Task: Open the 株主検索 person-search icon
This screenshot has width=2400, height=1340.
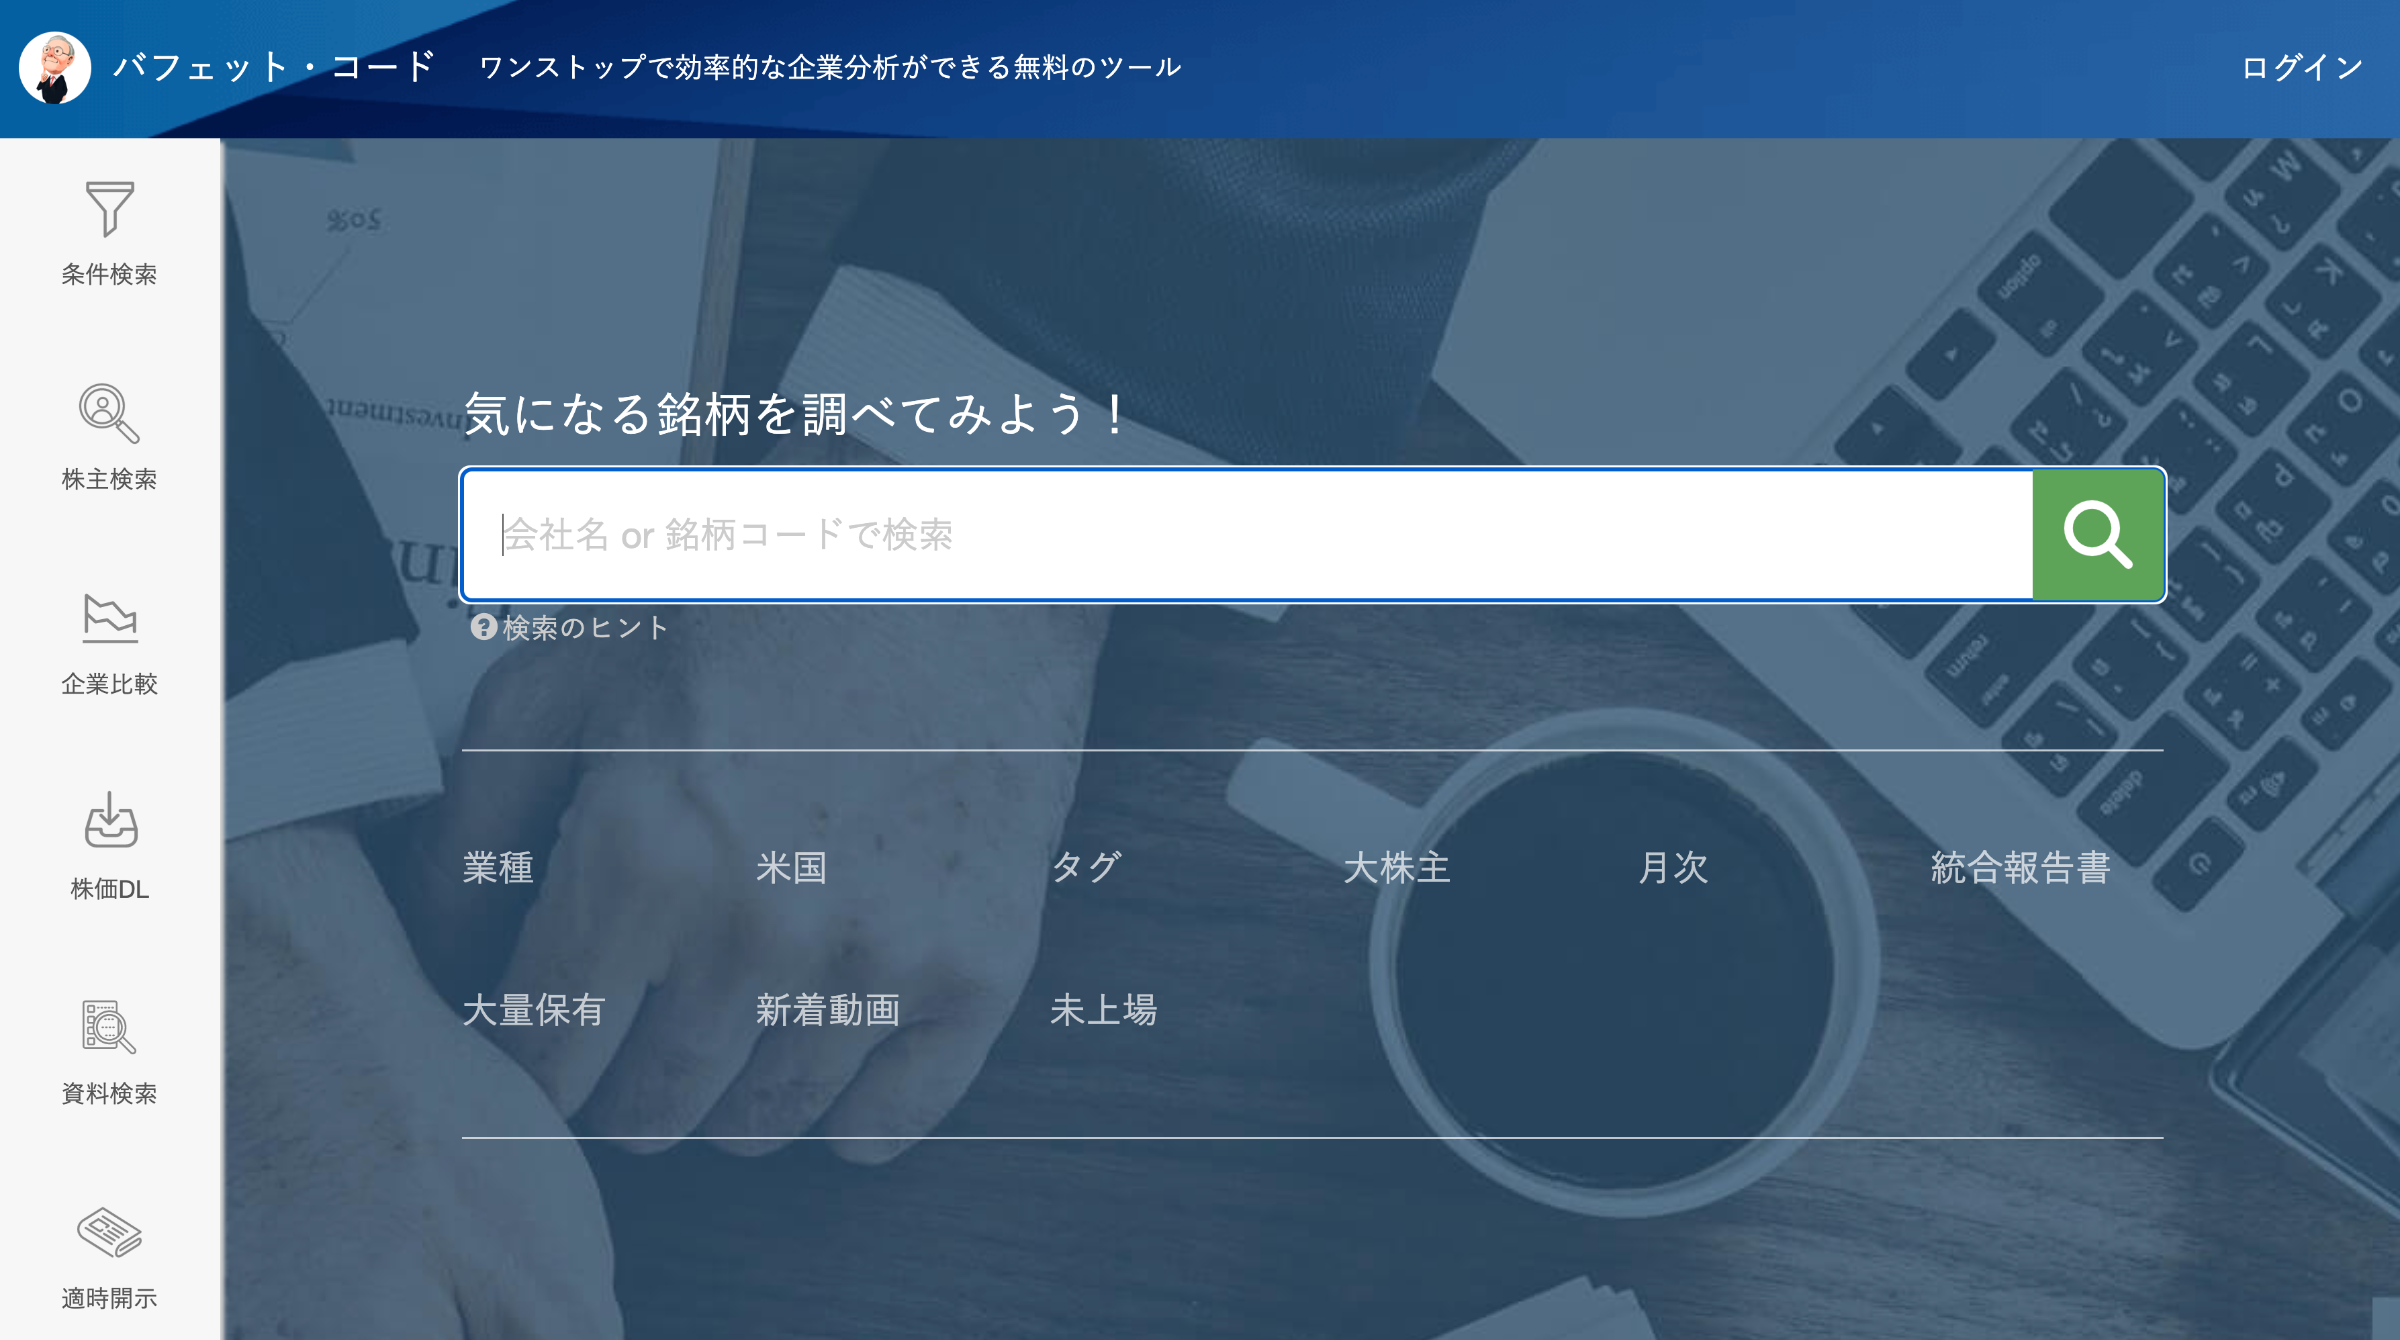Action: point(109,413)
